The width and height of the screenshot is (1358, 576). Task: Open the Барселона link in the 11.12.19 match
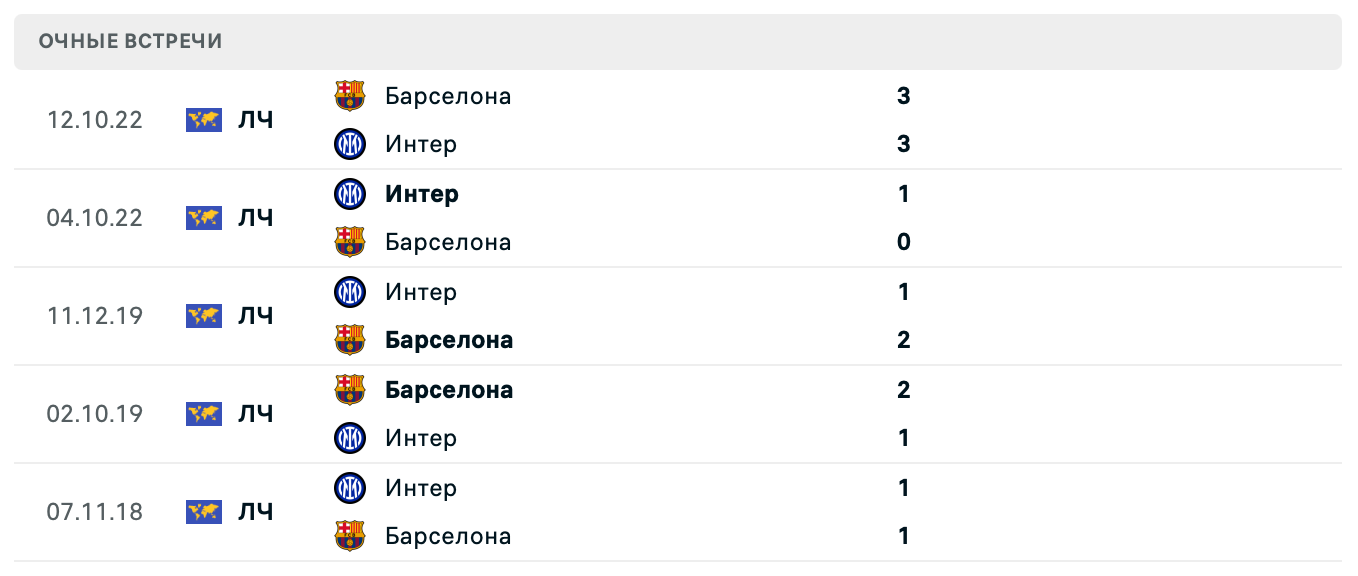point(449,340)
